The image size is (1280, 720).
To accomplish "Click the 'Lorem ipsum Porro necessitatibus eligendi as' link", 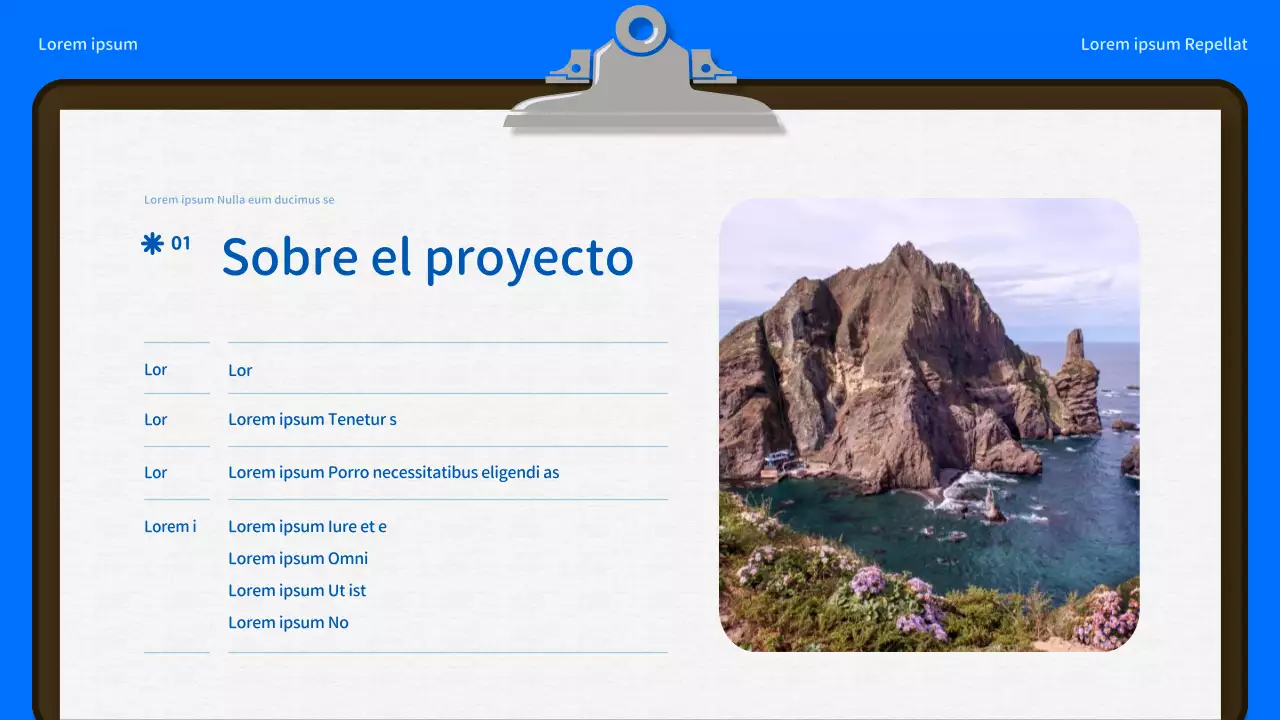I will [x=394, y=472].
